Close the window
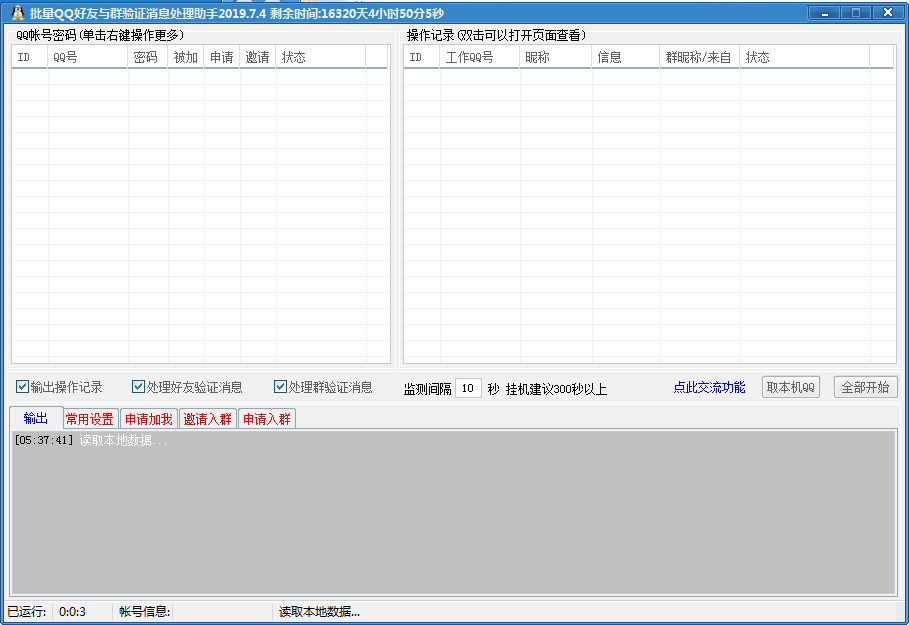 (888, 12)
